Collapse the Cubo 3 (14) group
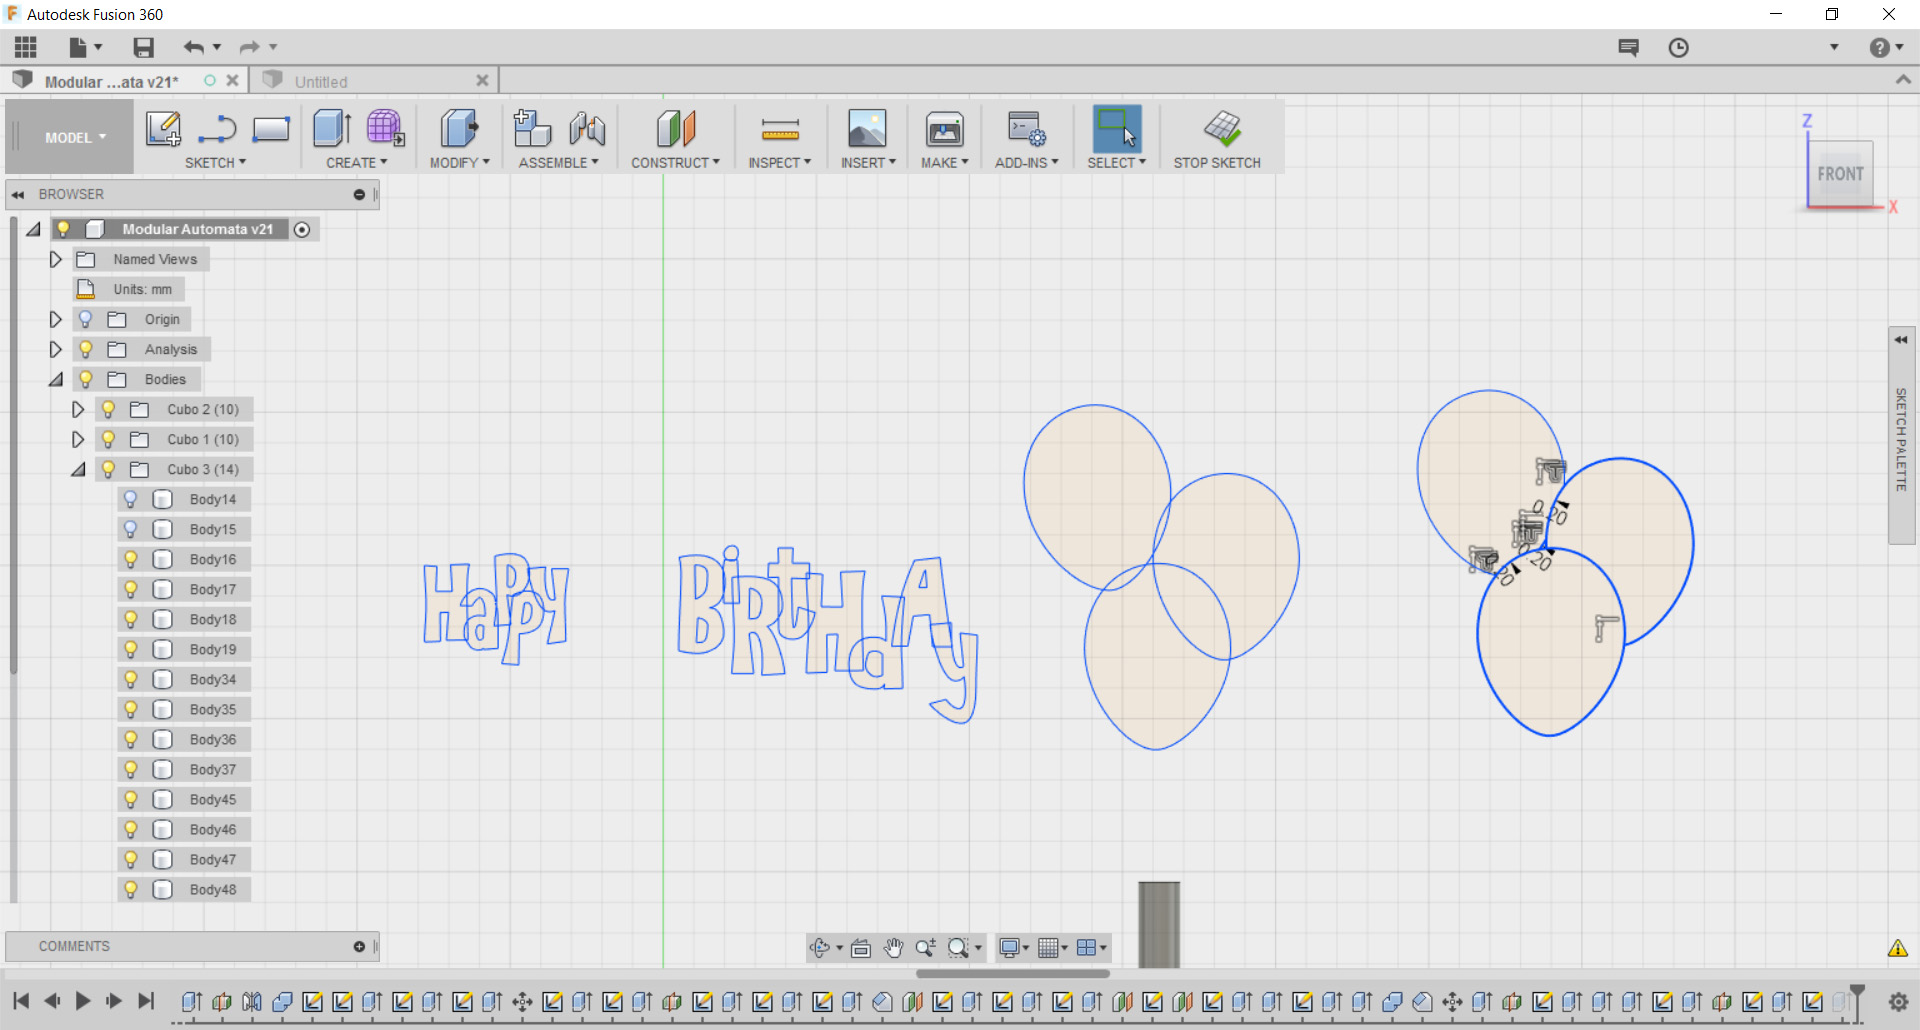This screenshot has height=1030, width=1920. 78,469
